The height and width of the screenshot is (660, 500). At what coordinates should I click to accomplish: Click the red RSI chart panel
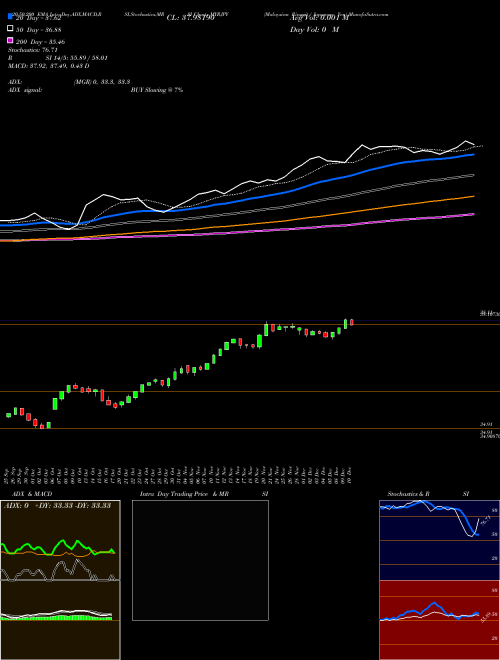click(x=439, y=620)
